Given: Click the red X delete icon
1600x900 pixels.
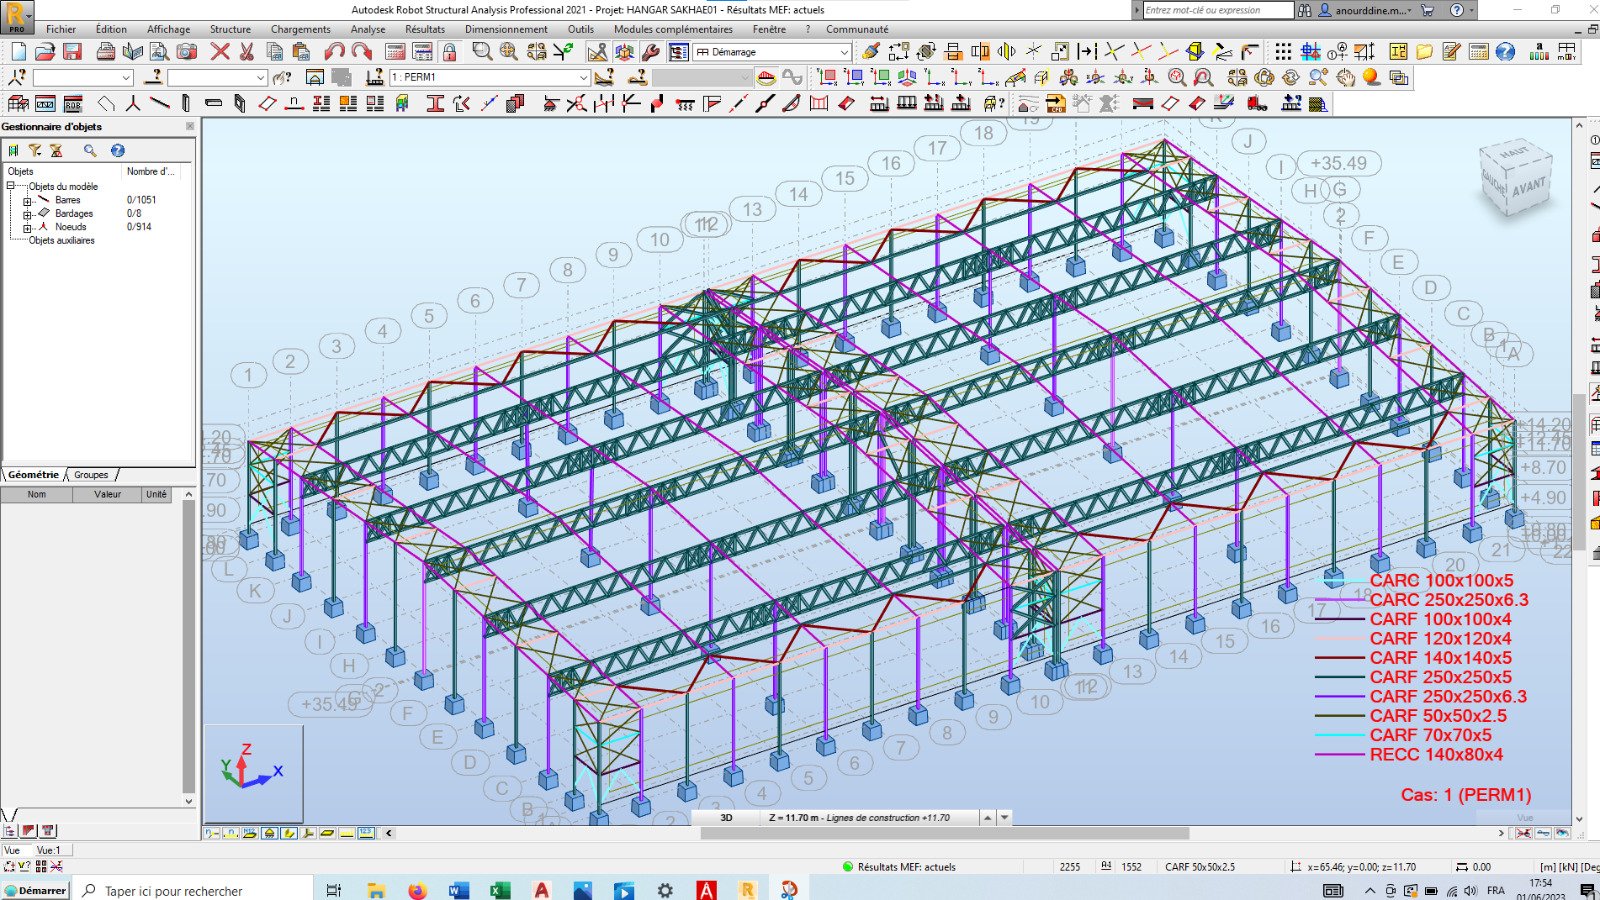Looking at the screenshot, I should pos(220,52).
